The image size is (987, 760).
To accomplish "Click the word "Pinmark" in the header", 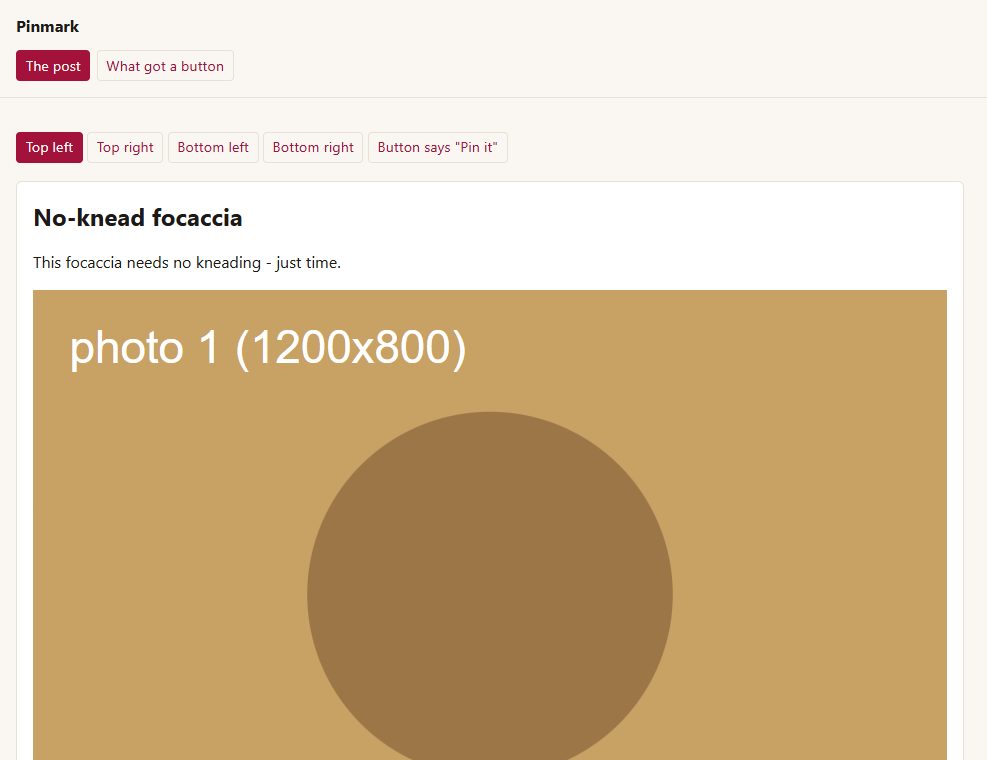I will tap(47, 26).
